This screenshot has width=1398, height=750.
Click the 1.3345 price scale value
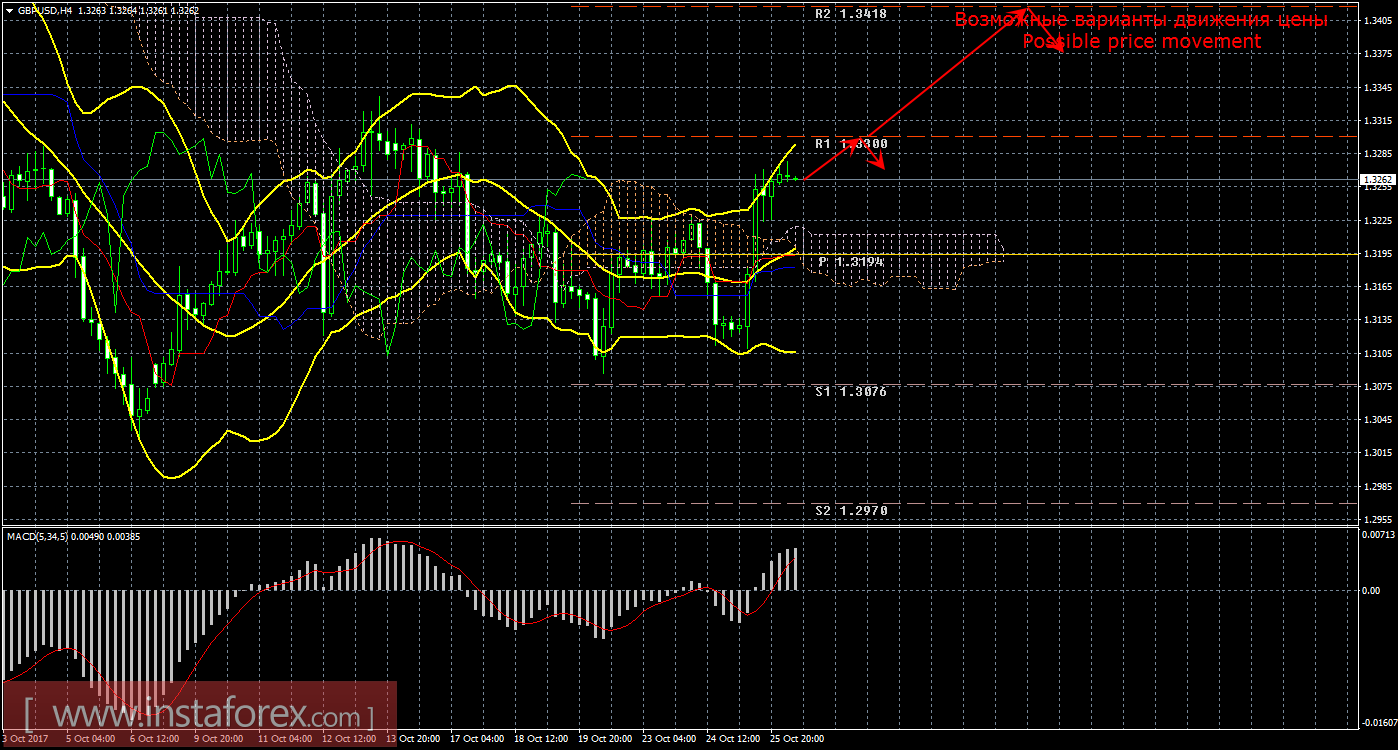(x=1377, y=87)
